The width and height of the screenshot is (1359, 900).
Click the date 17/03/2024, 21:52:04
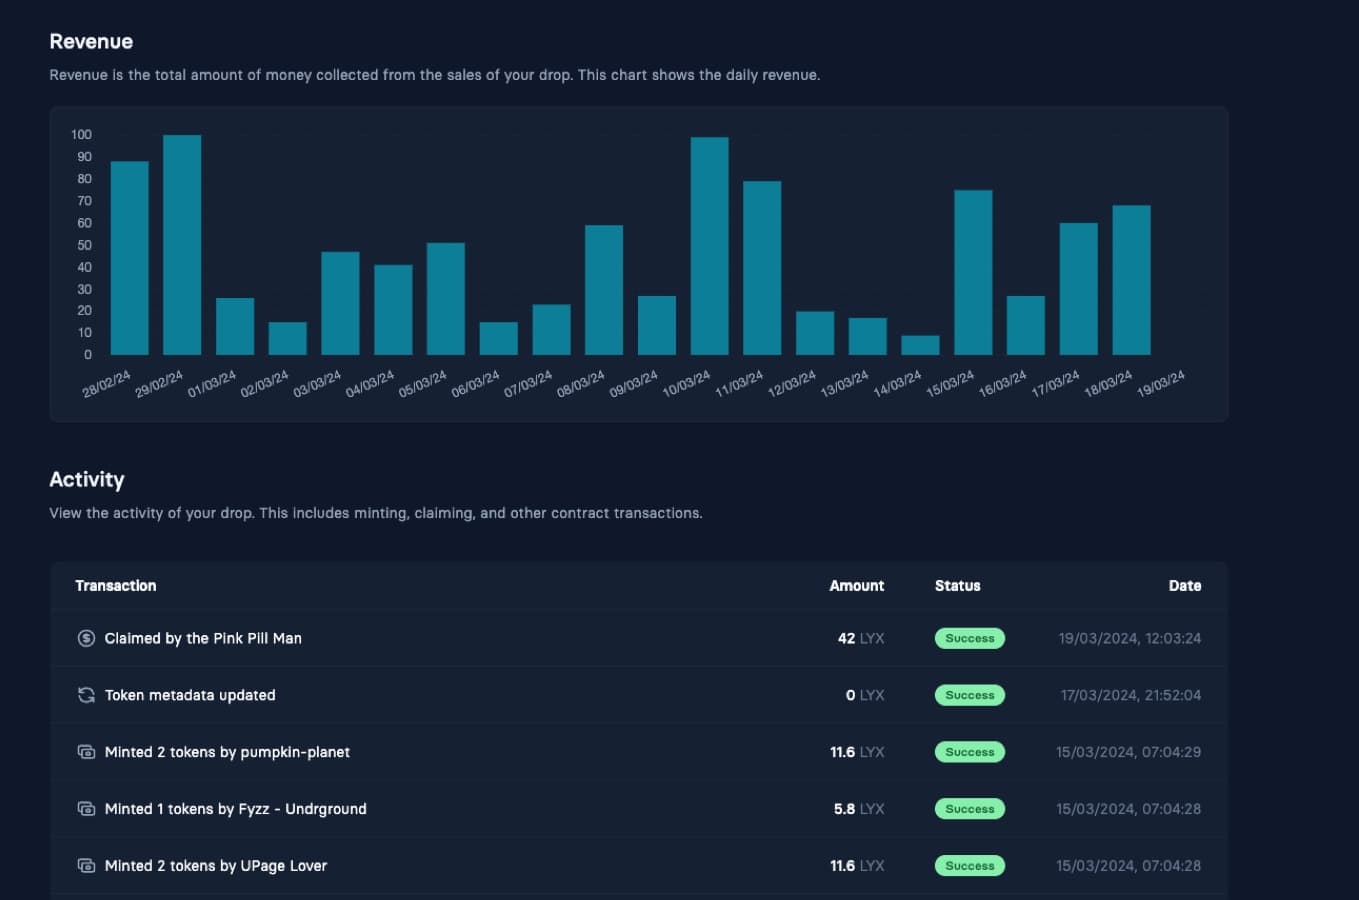[1131, 695]
